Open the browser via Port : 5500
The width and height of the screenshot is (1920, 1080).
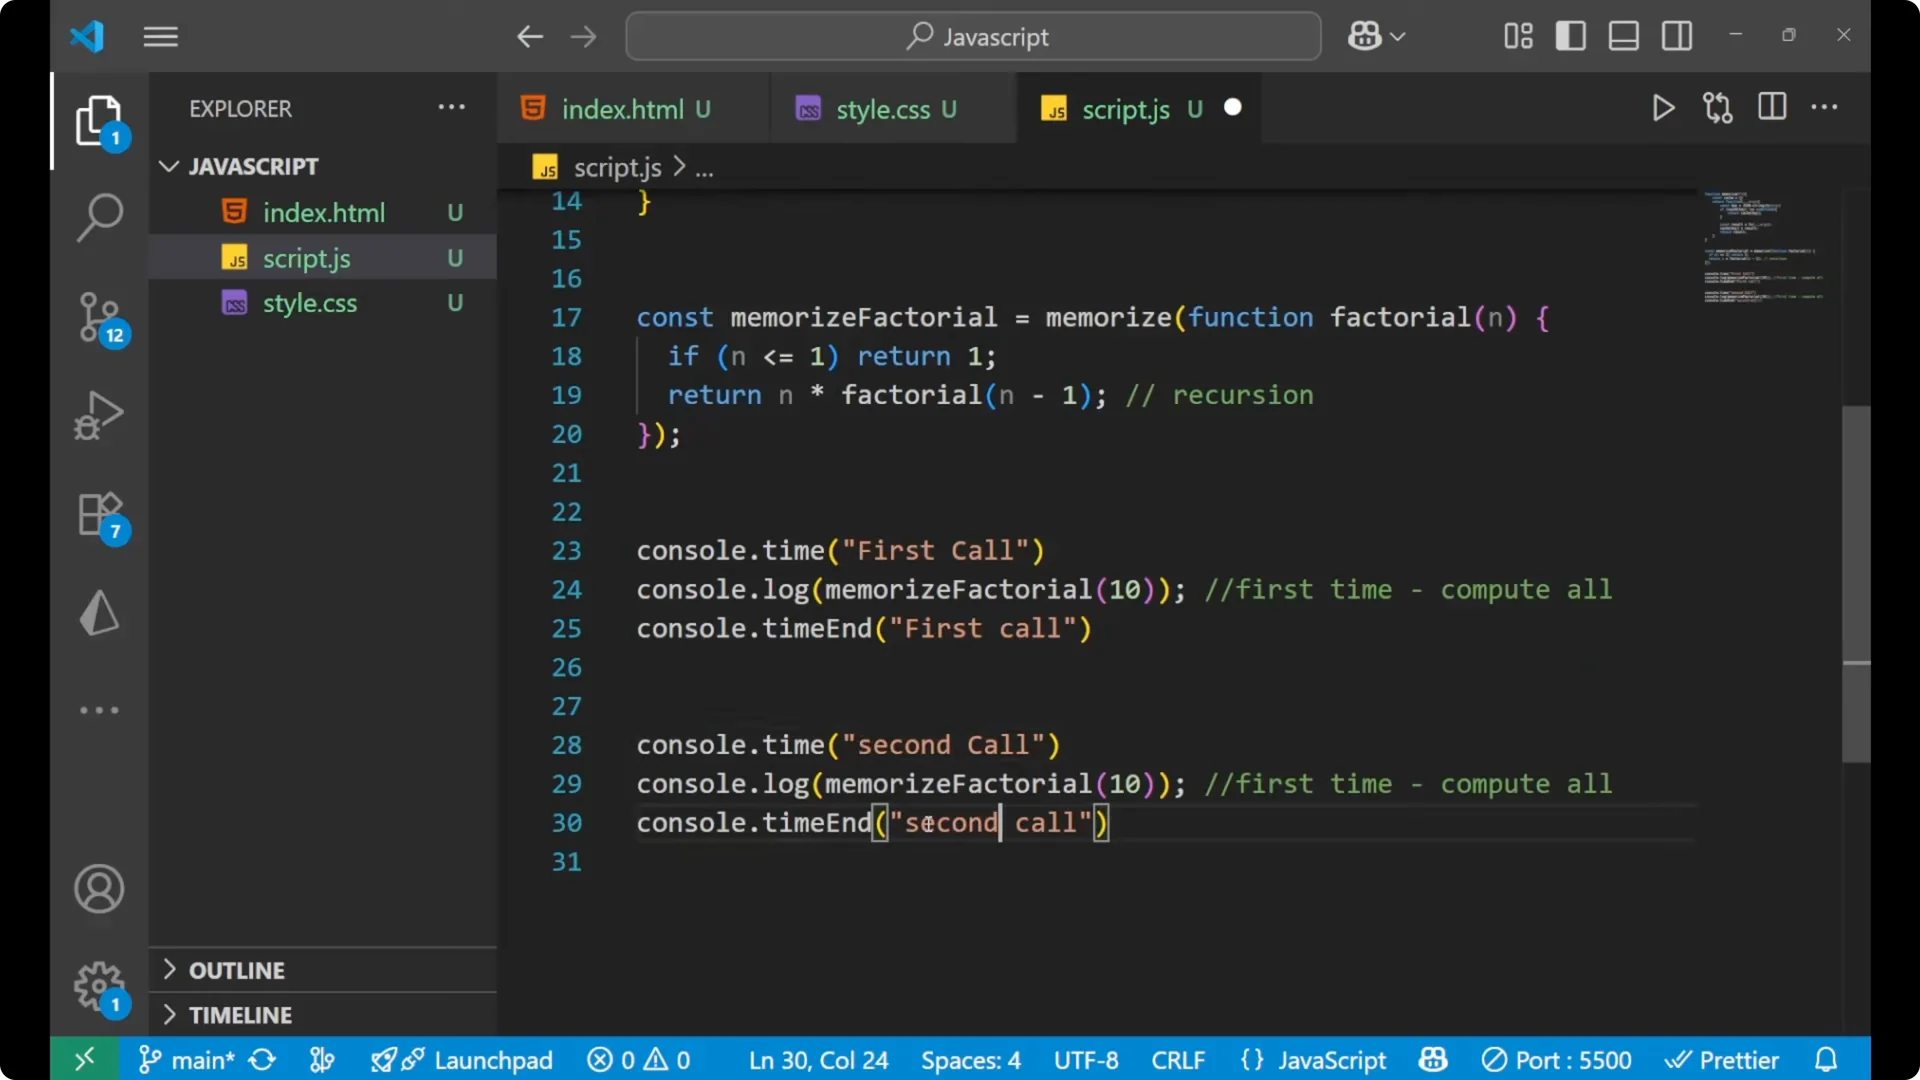pyautogui.click(x=1557, y=1060)
